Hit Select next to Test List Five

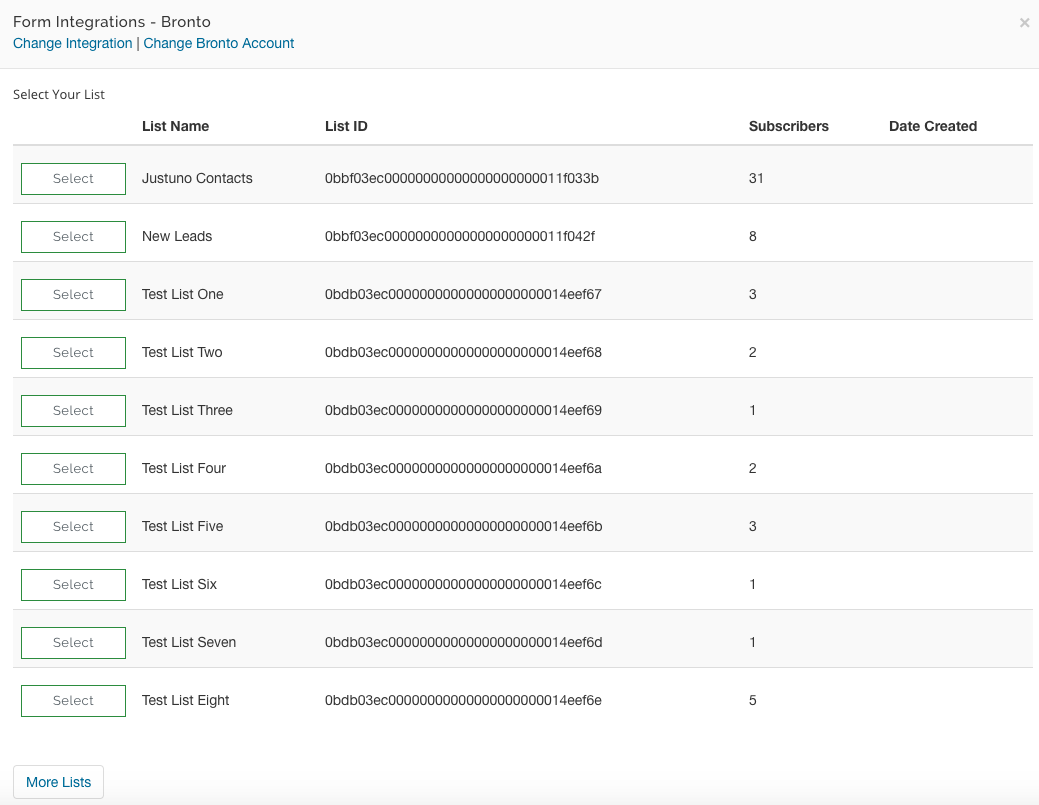point(73,526)
